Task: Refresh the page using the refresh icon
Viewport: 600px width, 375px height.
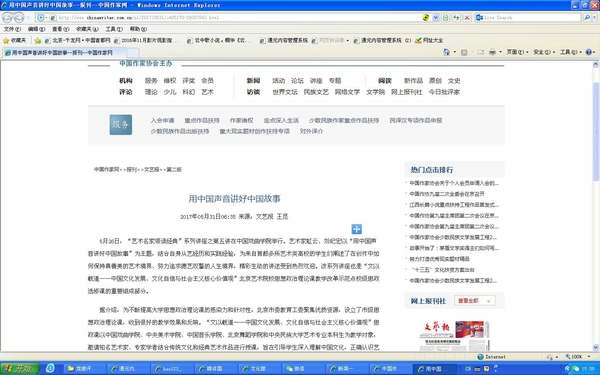Action: (x=456, y=18)
